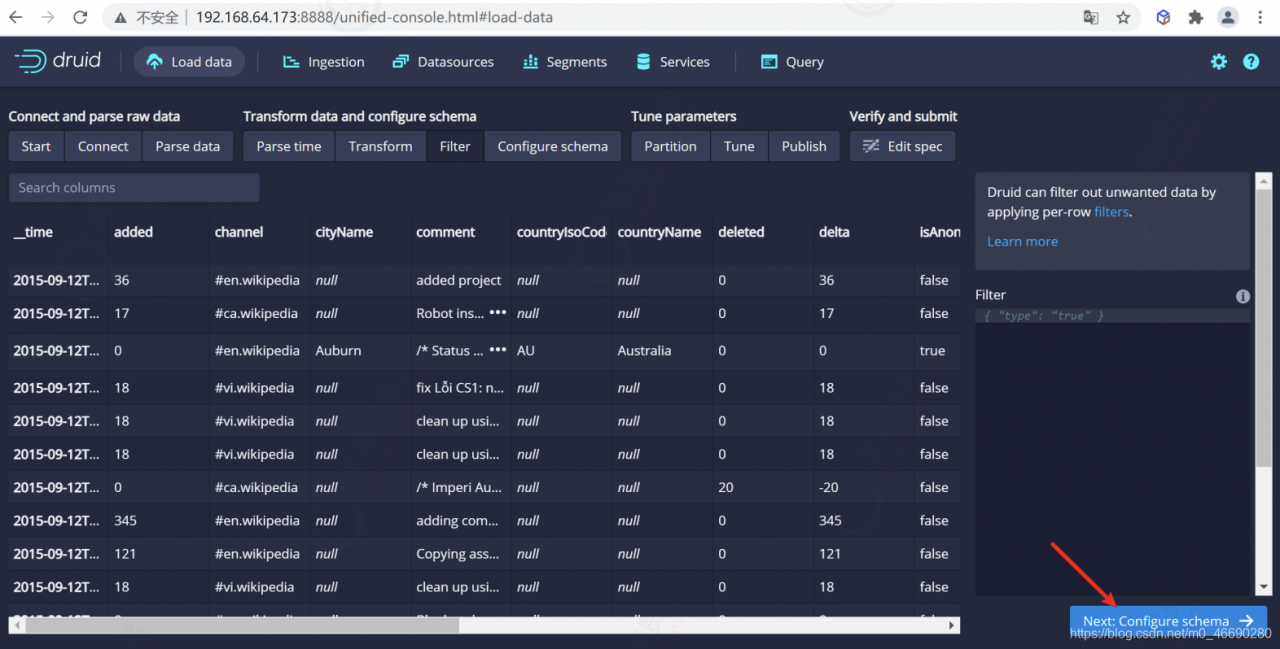
Task: Click the Filter info icon
Action: click(1243, 296)
